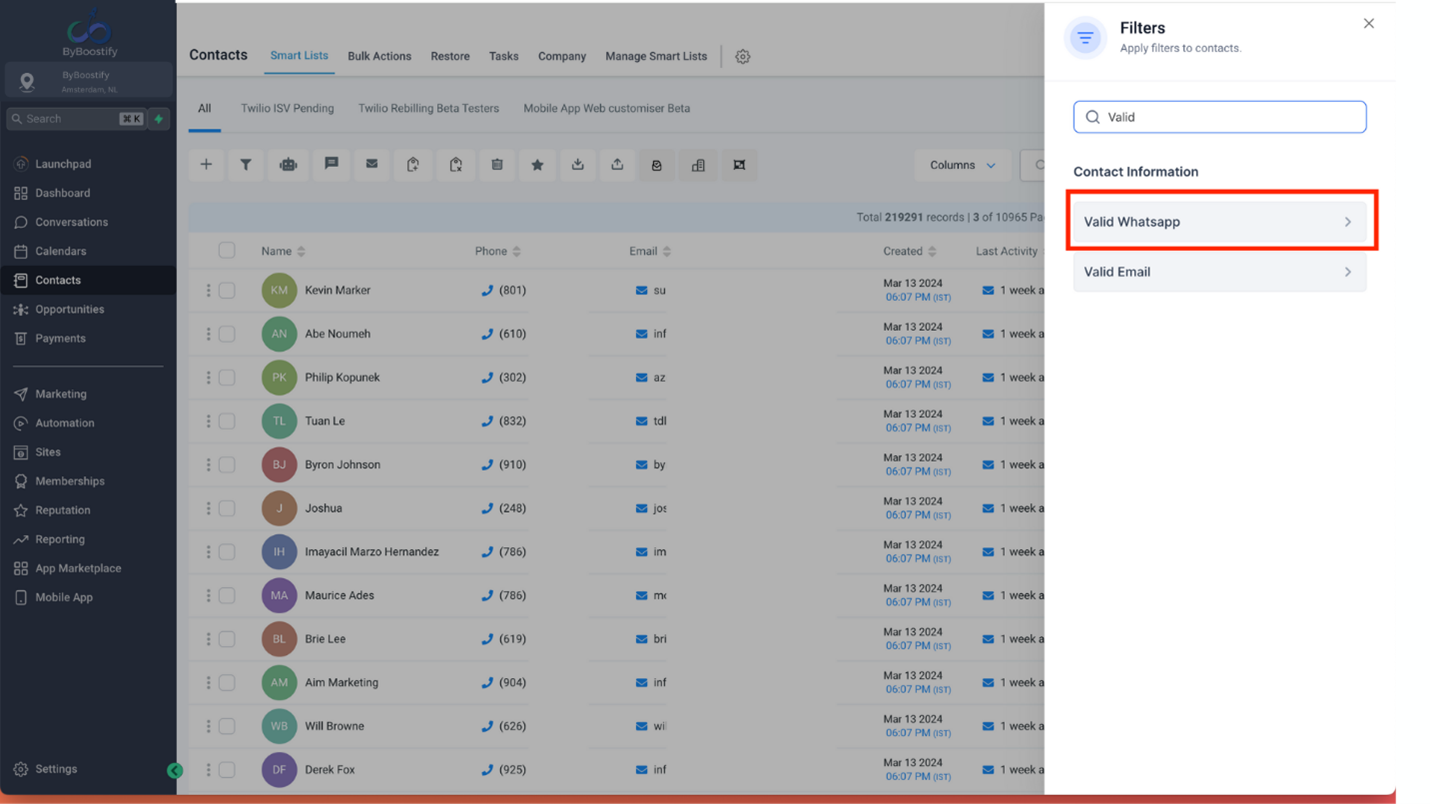This screenshot has width=1430, height=804.
Task: Click the download export toolbar icon
Action: (578, 165)
